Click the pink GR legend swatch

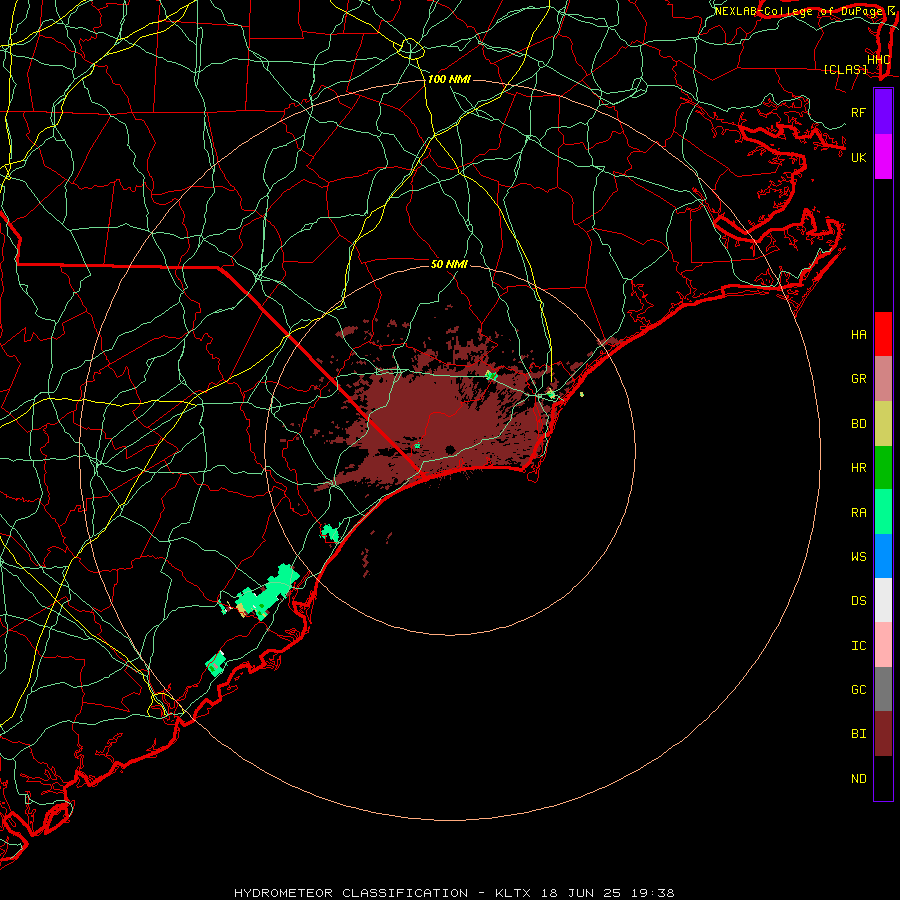pos(883,379)
